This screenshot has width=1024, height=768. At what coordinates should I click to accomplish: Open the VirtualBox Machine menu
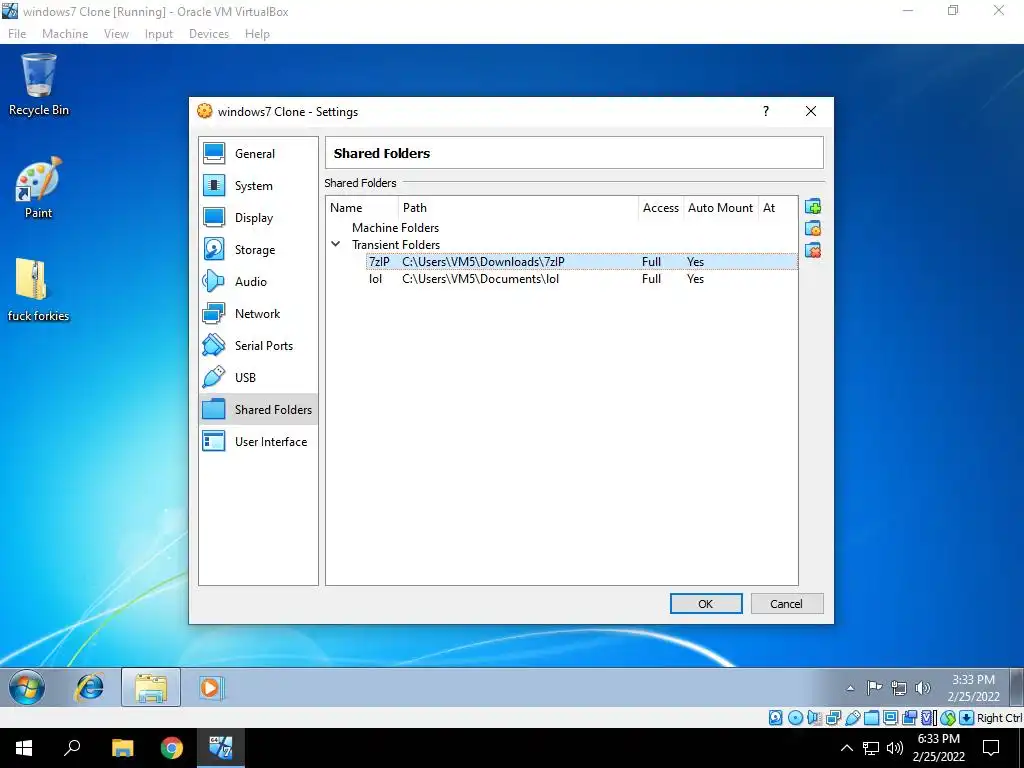65,34
